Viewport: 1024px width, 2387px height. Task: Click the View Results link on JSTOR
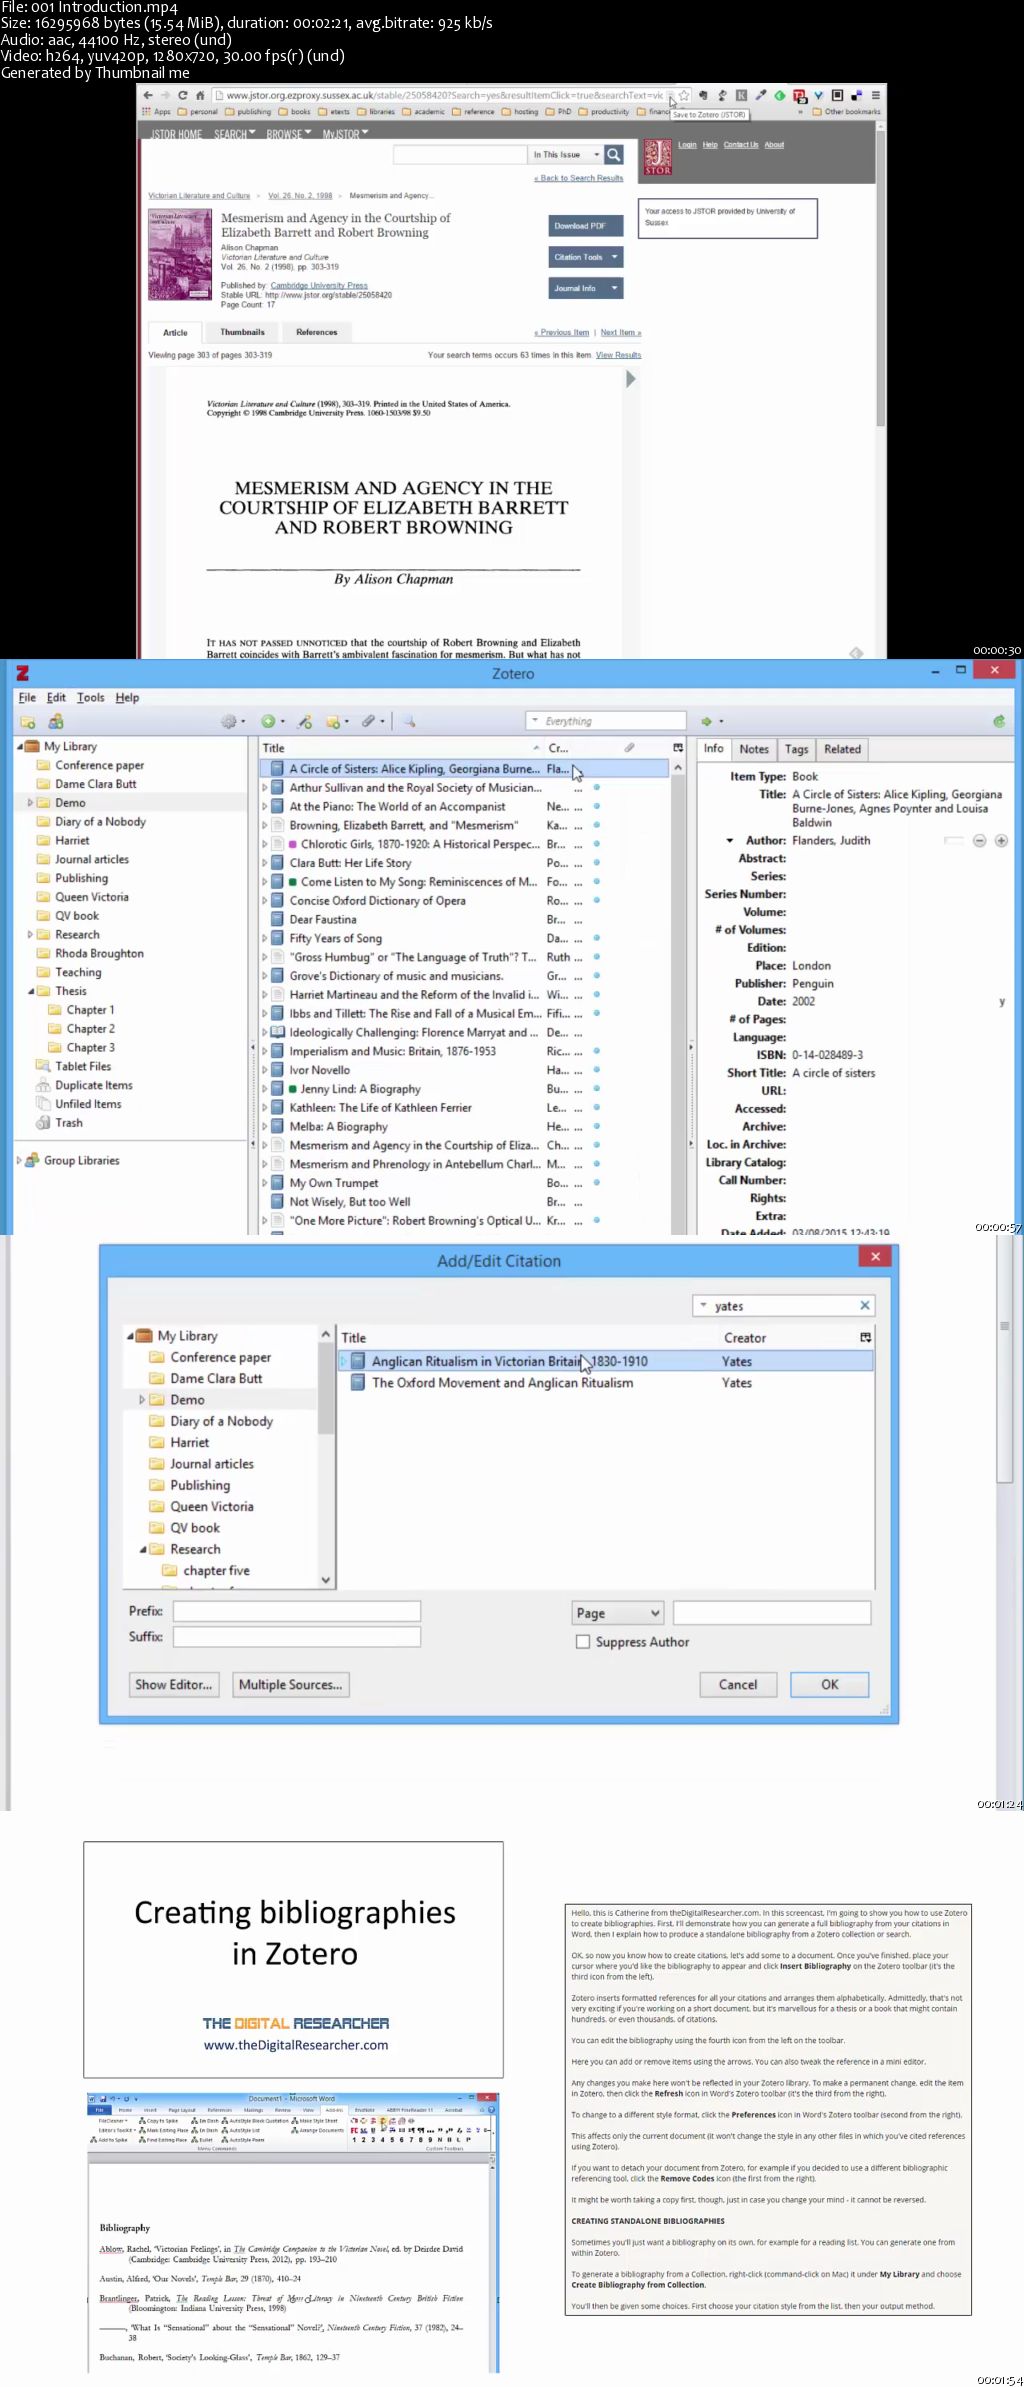coord(619,355)
